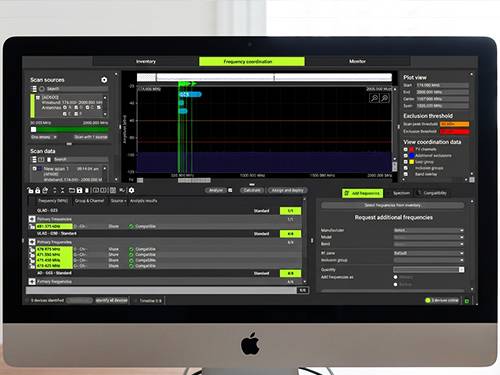The image size is (500, 375).
Task: Open the Manufacturer dropdown
Action: [x=429, y=230]
